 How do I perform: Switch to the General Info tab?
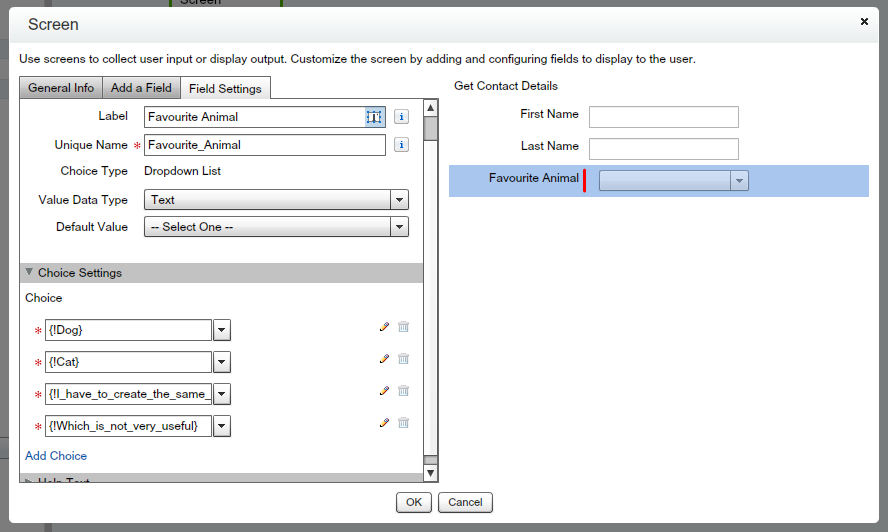tap(61, 88)
